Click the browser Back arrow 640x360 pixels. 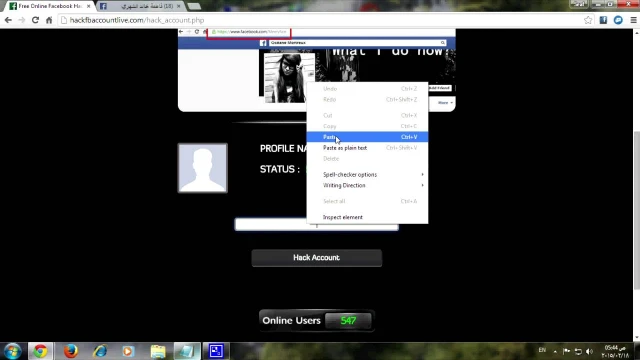pos(8,20)
